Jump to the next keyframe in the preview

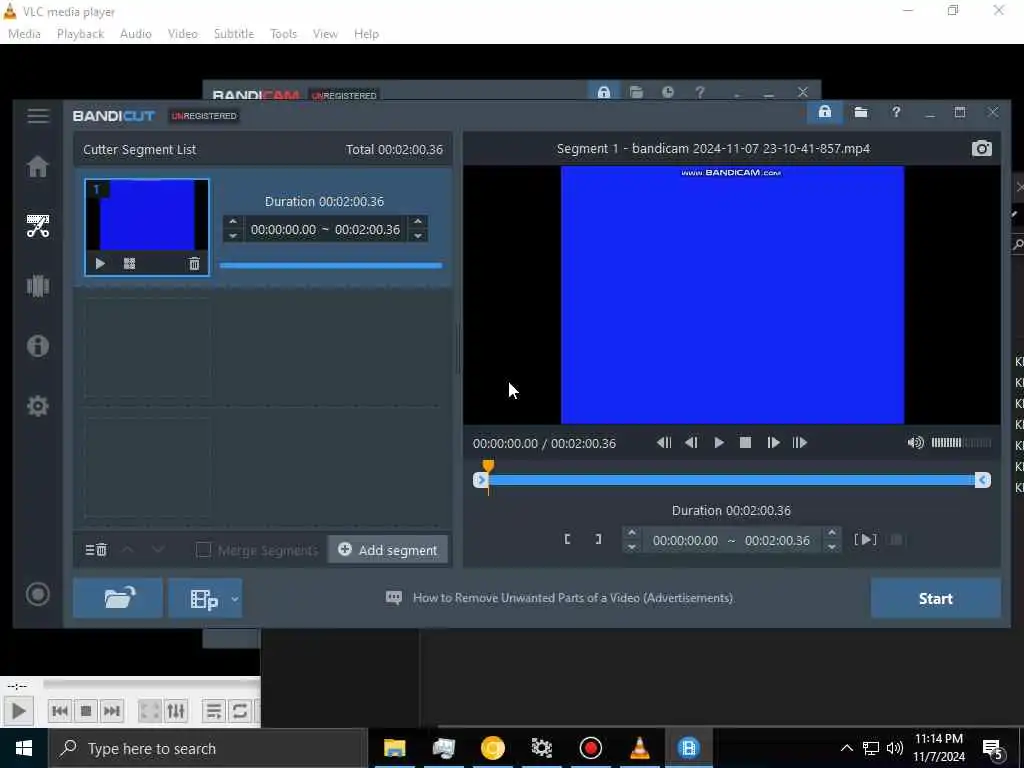tap(799, 443)
